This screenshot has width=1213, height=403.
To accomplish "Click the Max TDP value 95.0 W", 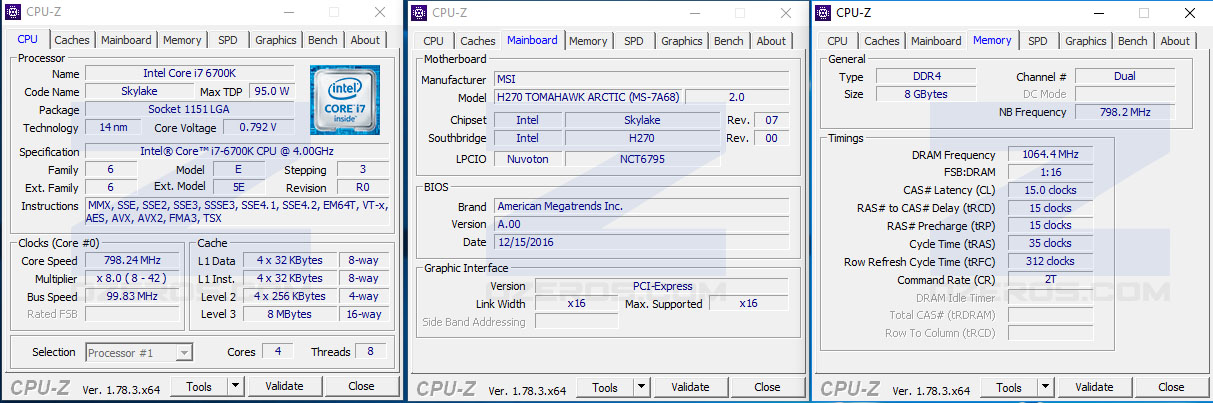I will [x=271, y=91].
